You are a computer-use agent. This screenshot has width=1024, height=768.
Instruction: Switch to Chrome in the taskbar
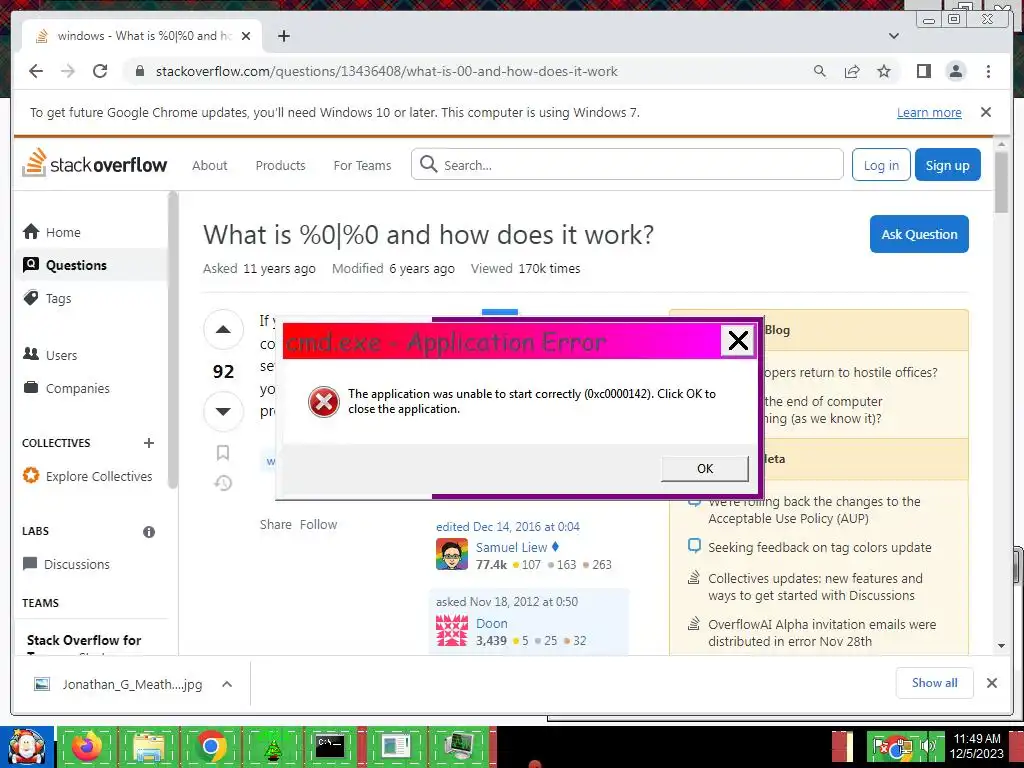(210, 746)
